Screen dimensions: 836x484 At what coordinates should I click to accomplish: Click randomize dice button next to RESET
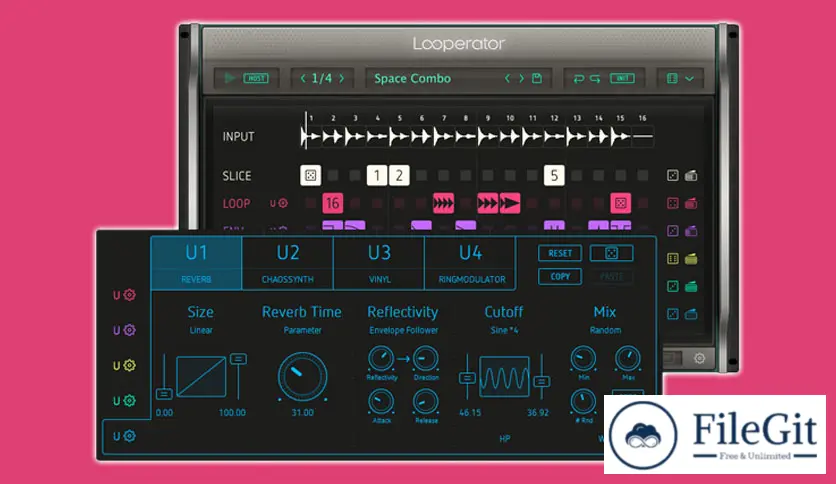point(612,253)
